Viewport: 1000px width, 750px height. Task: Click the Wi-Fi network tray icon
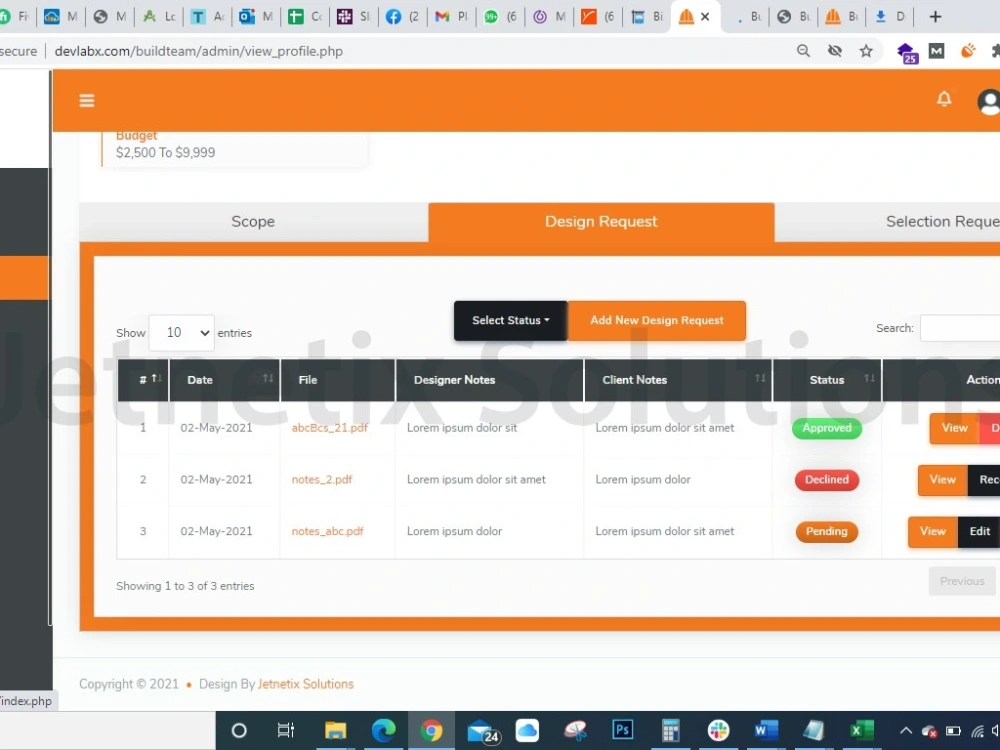pos(977,731)
